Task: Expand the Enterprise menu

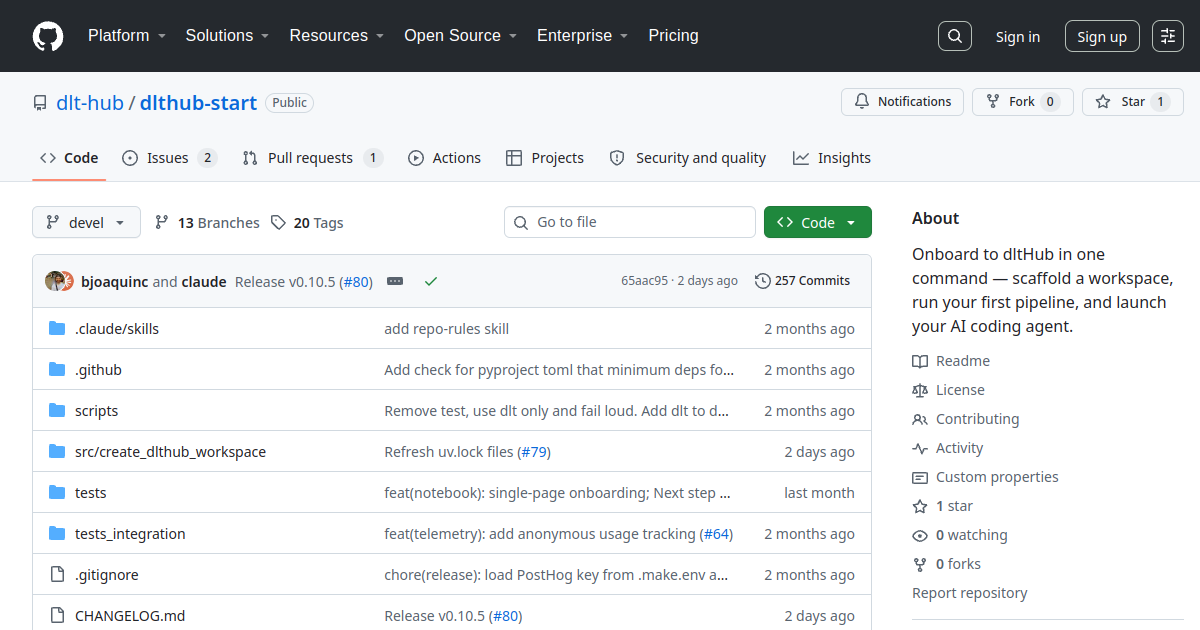Action: (x=583, y=36)
